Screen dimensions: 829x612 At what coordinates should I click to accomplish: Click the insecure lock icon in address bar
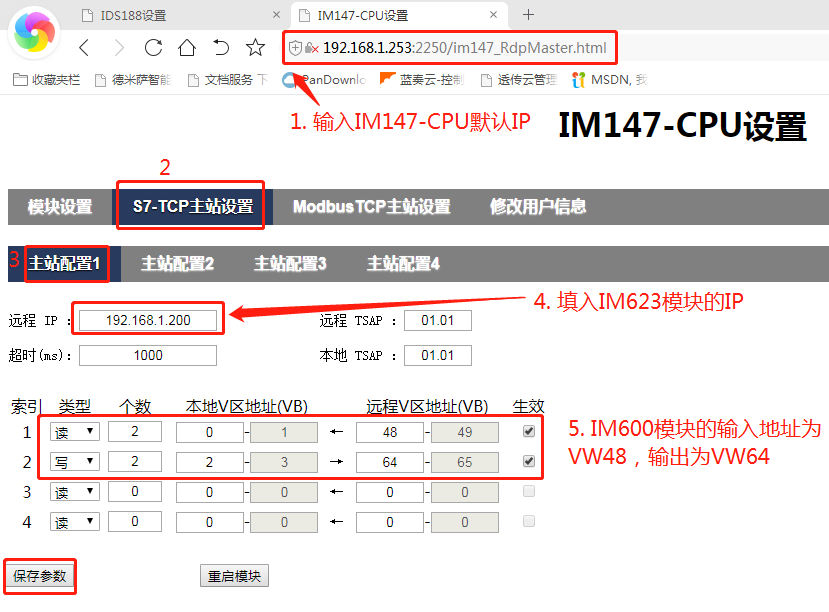coord(311,48)
